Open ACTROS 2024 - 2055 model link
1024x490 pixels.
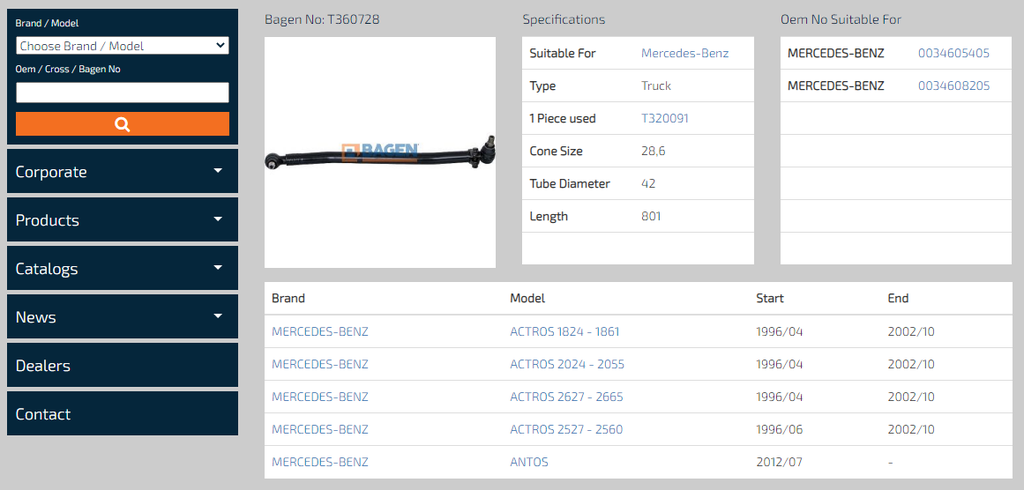(x=567, y=364)
